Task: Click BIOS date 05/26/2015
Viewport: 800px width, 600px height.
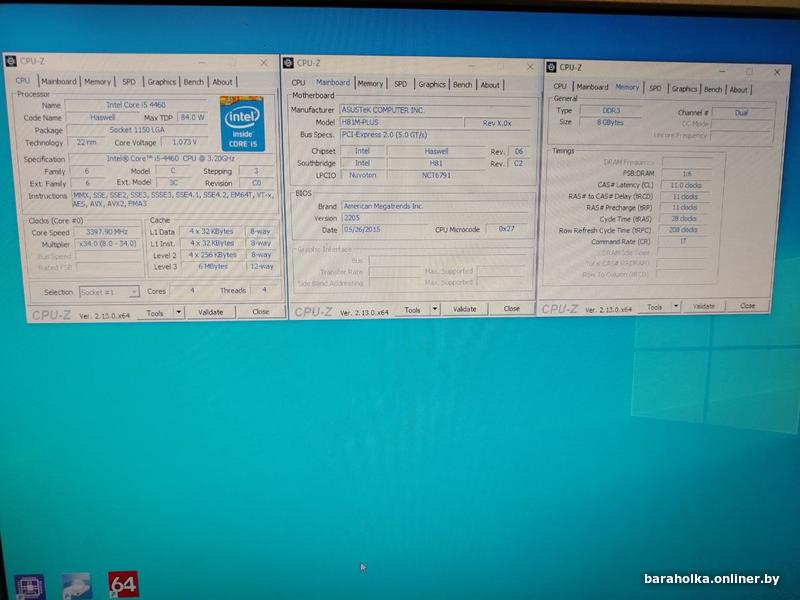Action: (384, 230)
